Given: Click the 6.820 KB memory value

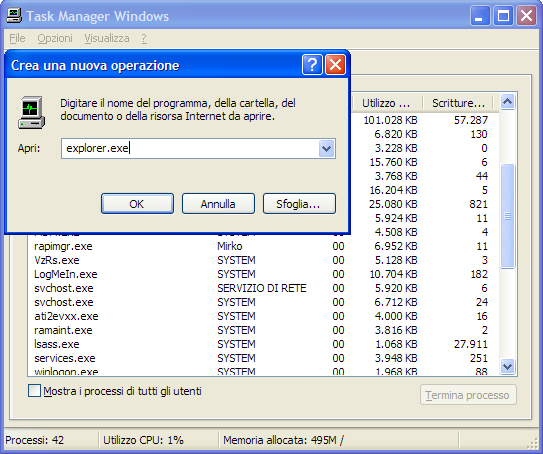Looking at the screenshot, I should coord(396,134).
